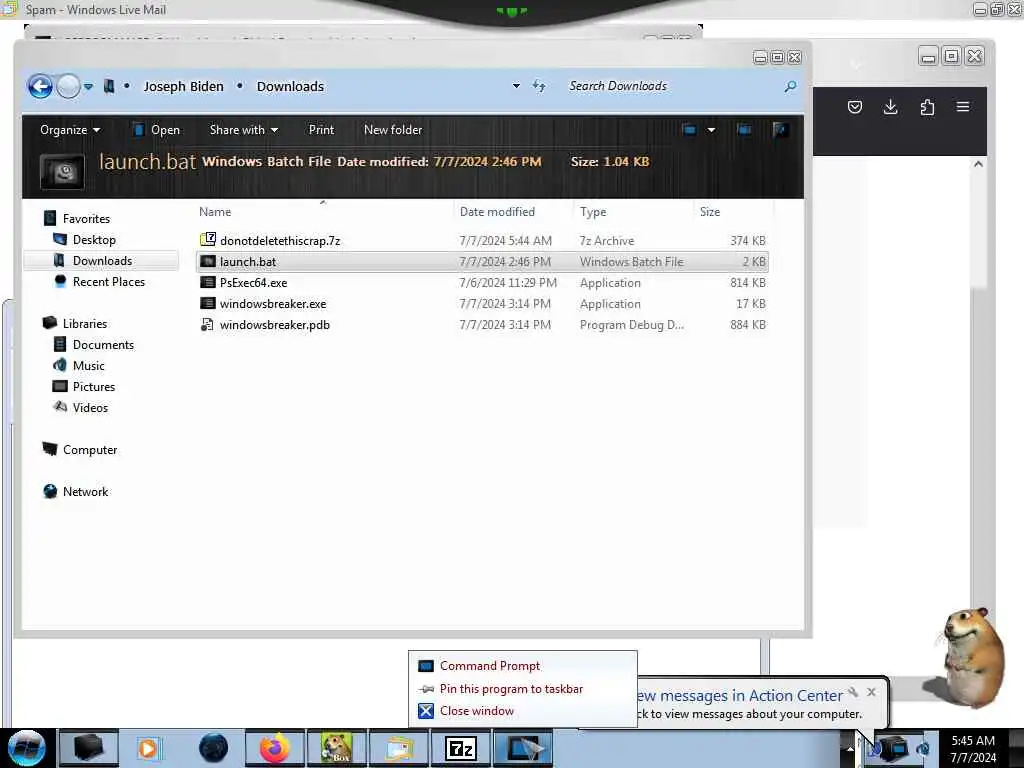
Task: Sort files by Name column
Action: (215, 212)
